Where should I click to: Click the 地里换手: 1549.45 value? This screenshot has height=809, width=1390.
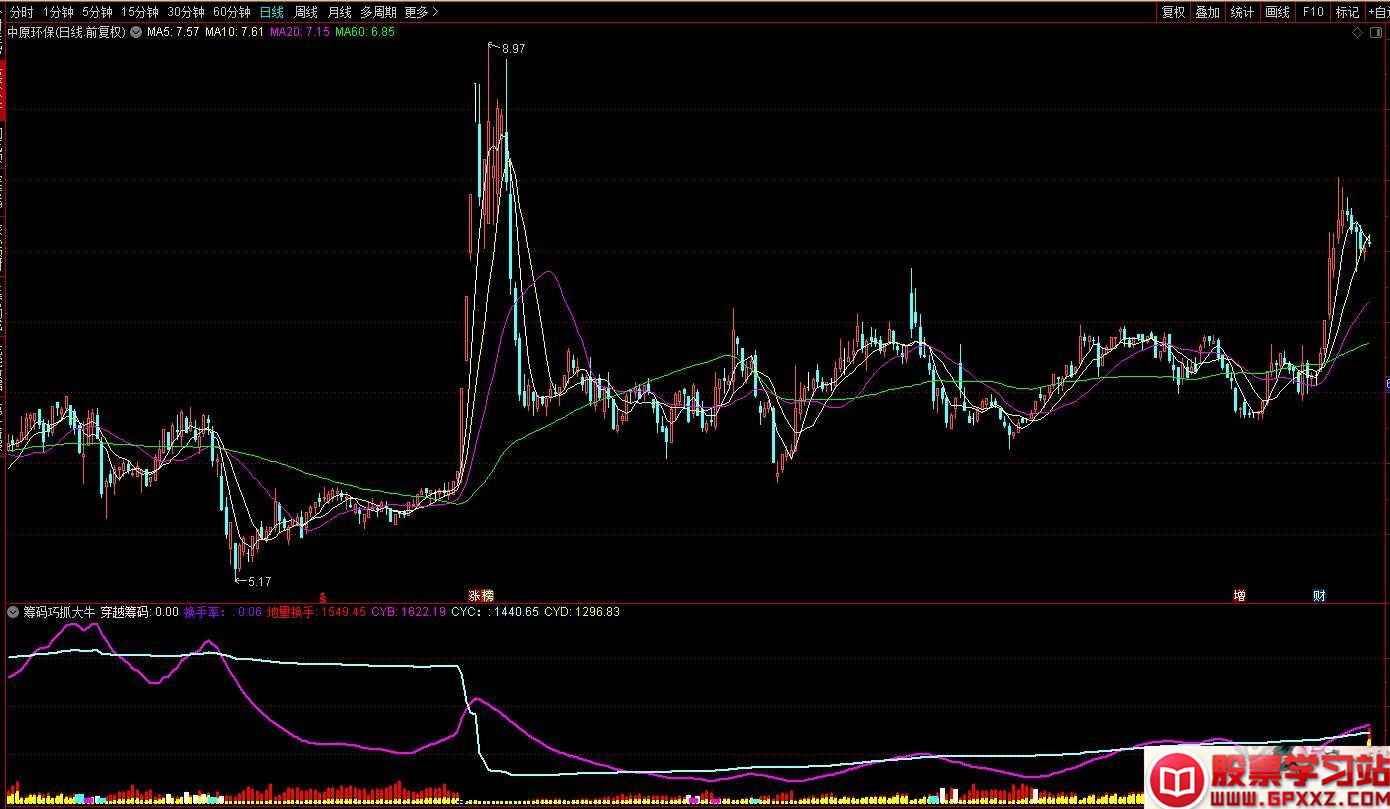coord(316,612)
